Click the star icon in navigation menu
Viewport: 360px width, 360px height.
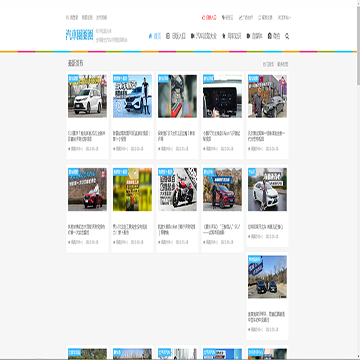click(x=224, y=36)
